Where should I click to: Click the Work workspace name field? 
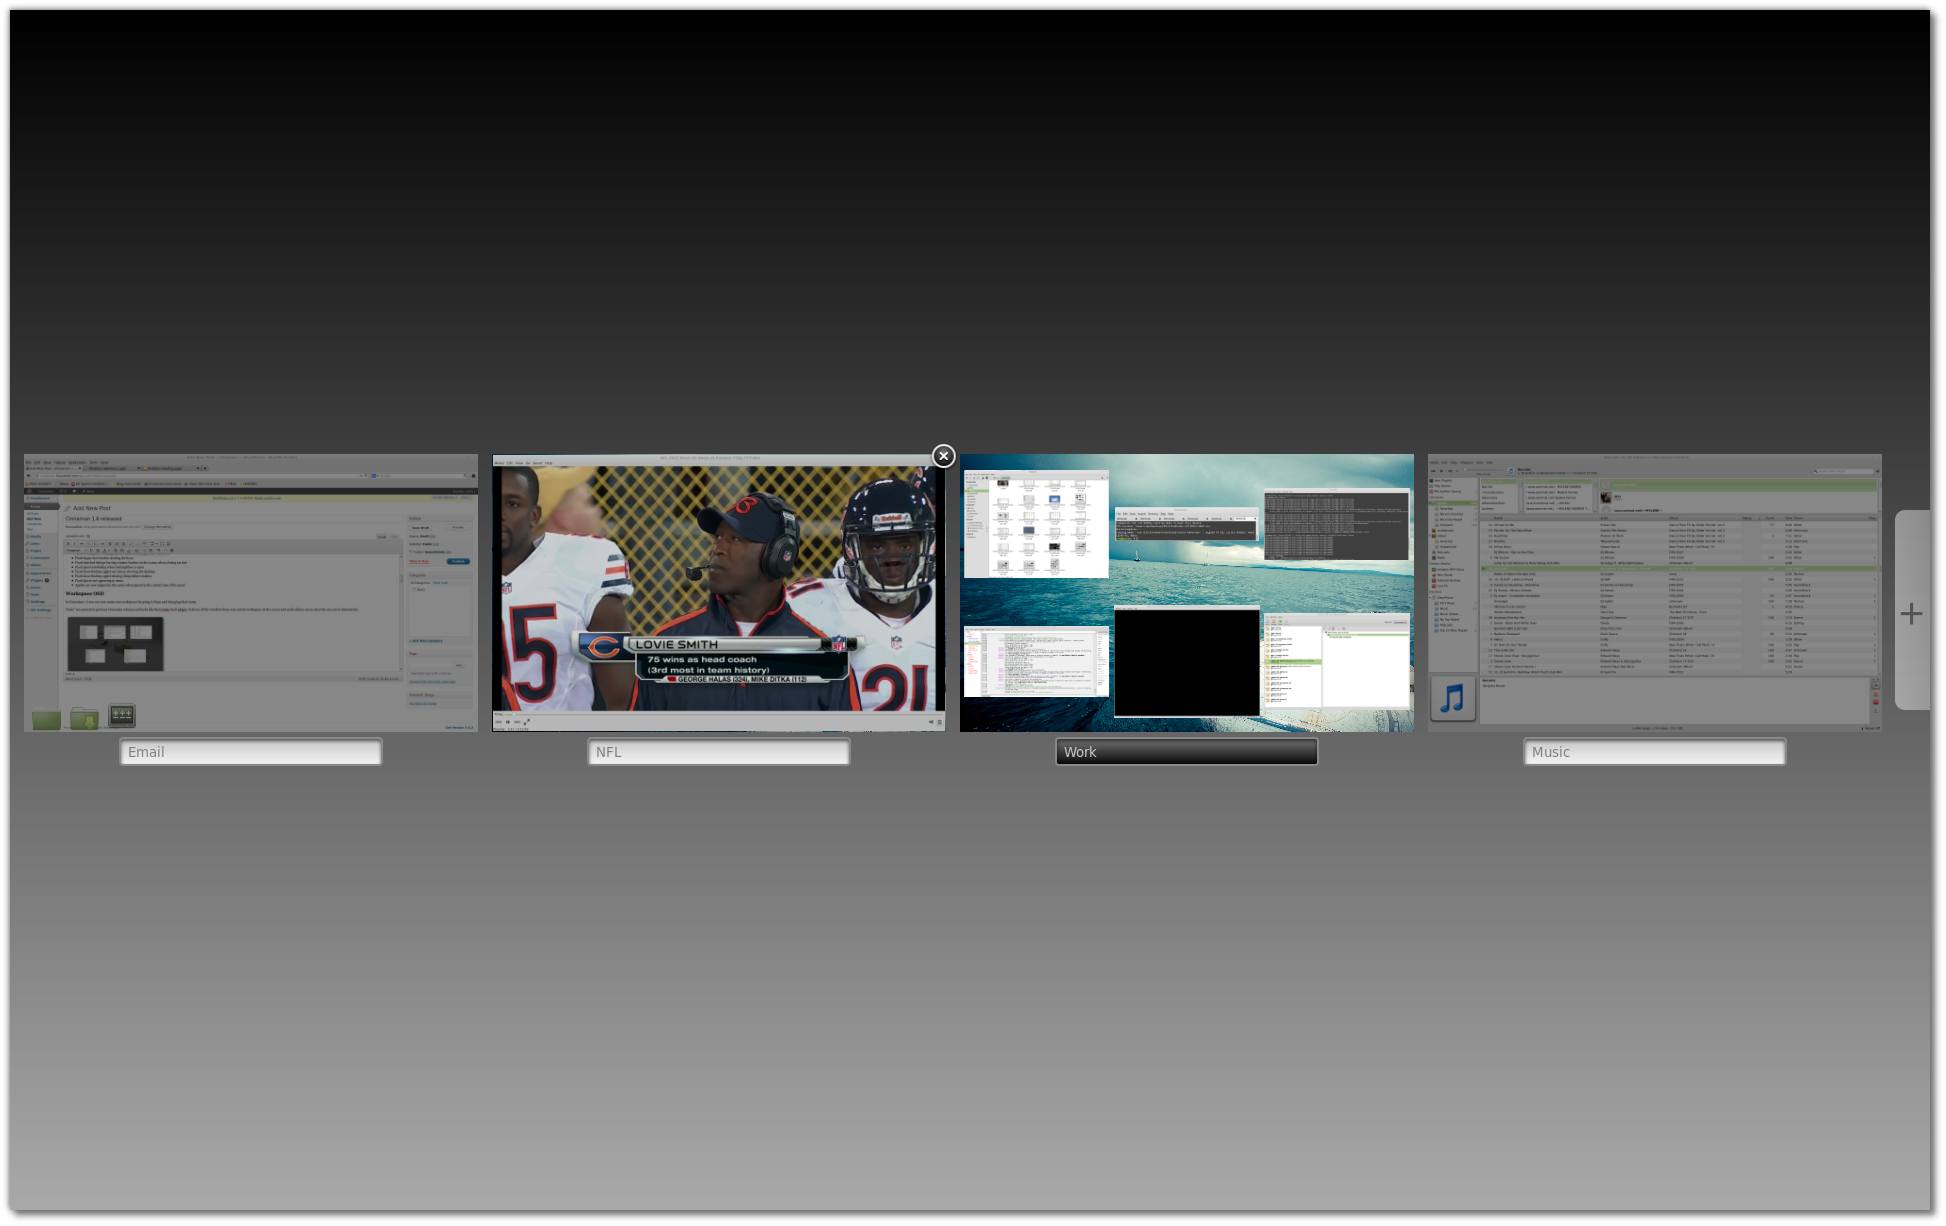[1186, 752]
